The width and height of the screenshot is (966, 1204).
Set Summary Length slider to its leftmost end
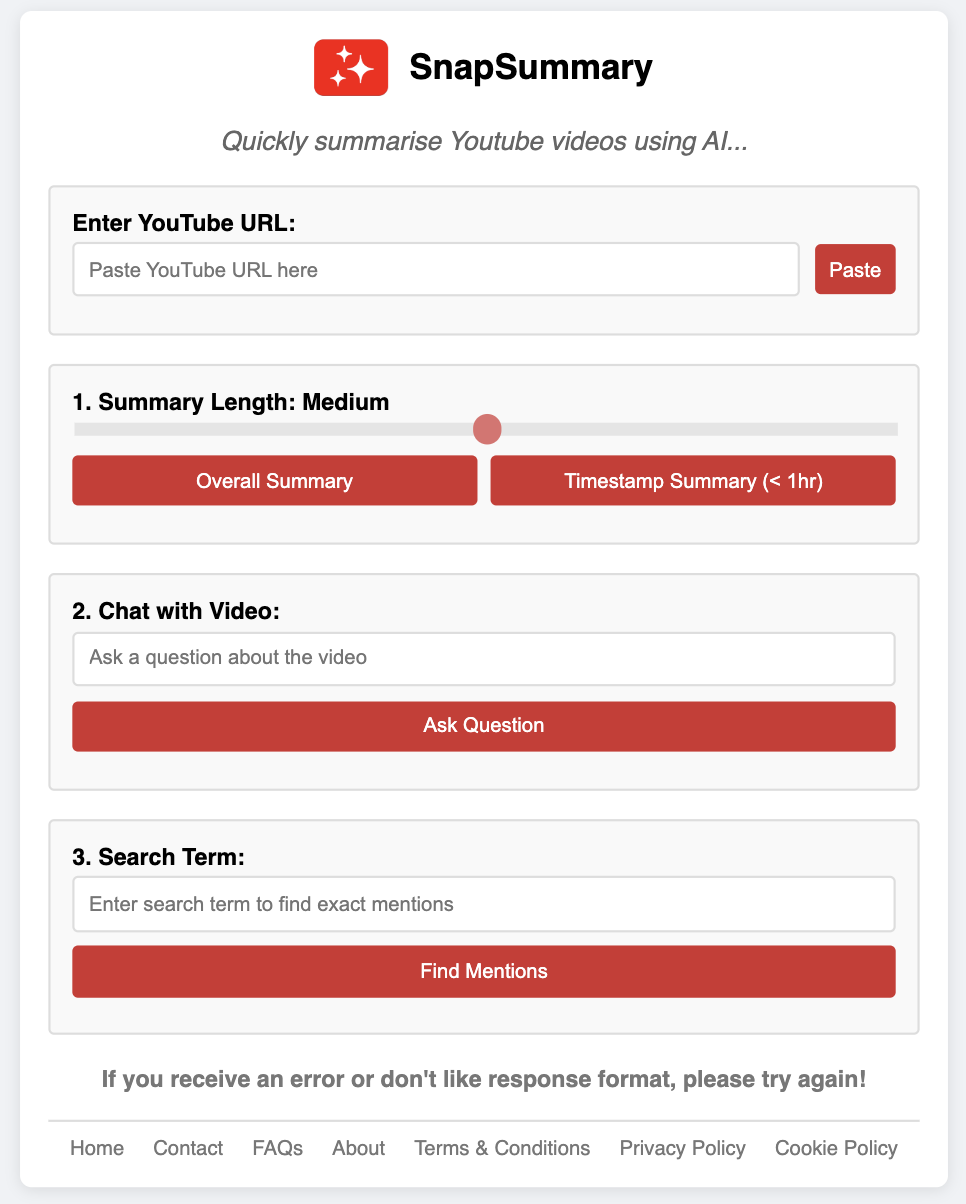(x=77, y=429)
